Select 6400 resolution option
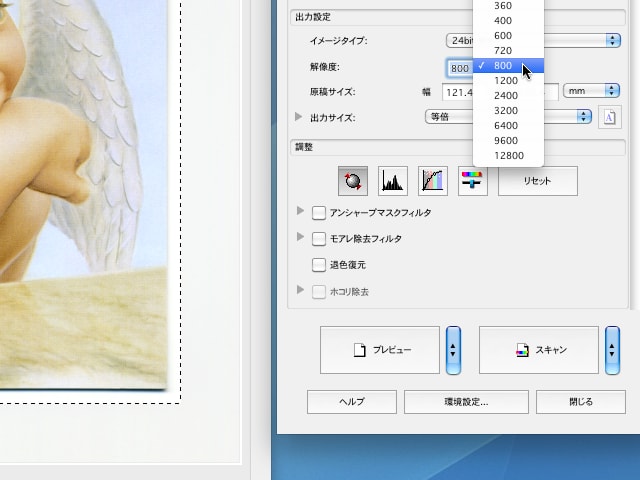Image resolution: width=640 pixels, height=480 pixels. [508, 126]
